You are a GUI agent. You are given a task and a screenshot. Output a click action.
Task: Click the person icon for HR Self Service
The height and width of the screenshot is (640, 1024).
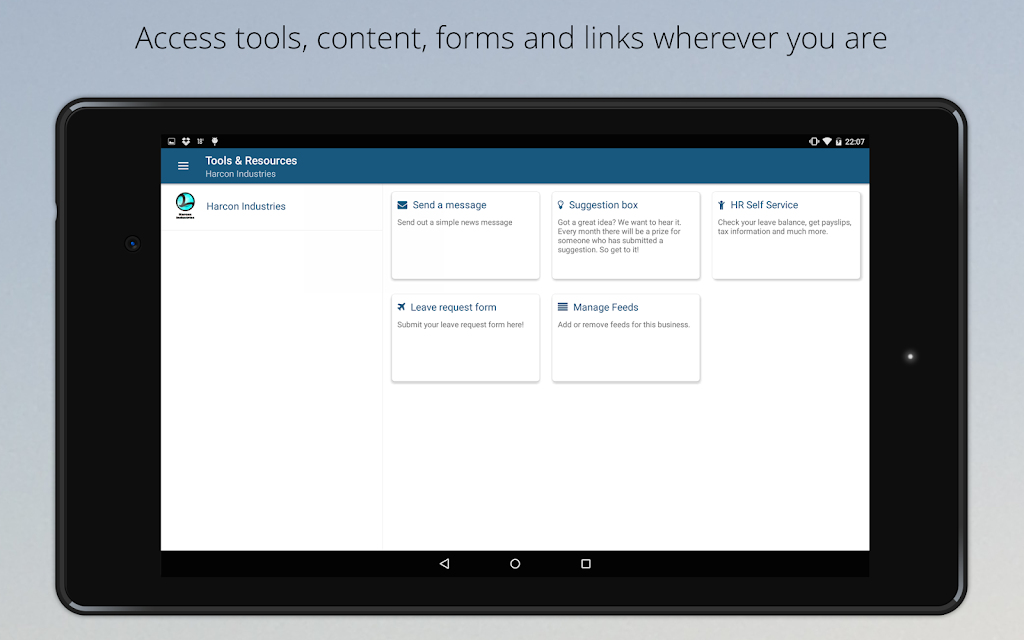click(x=722, y=205)
